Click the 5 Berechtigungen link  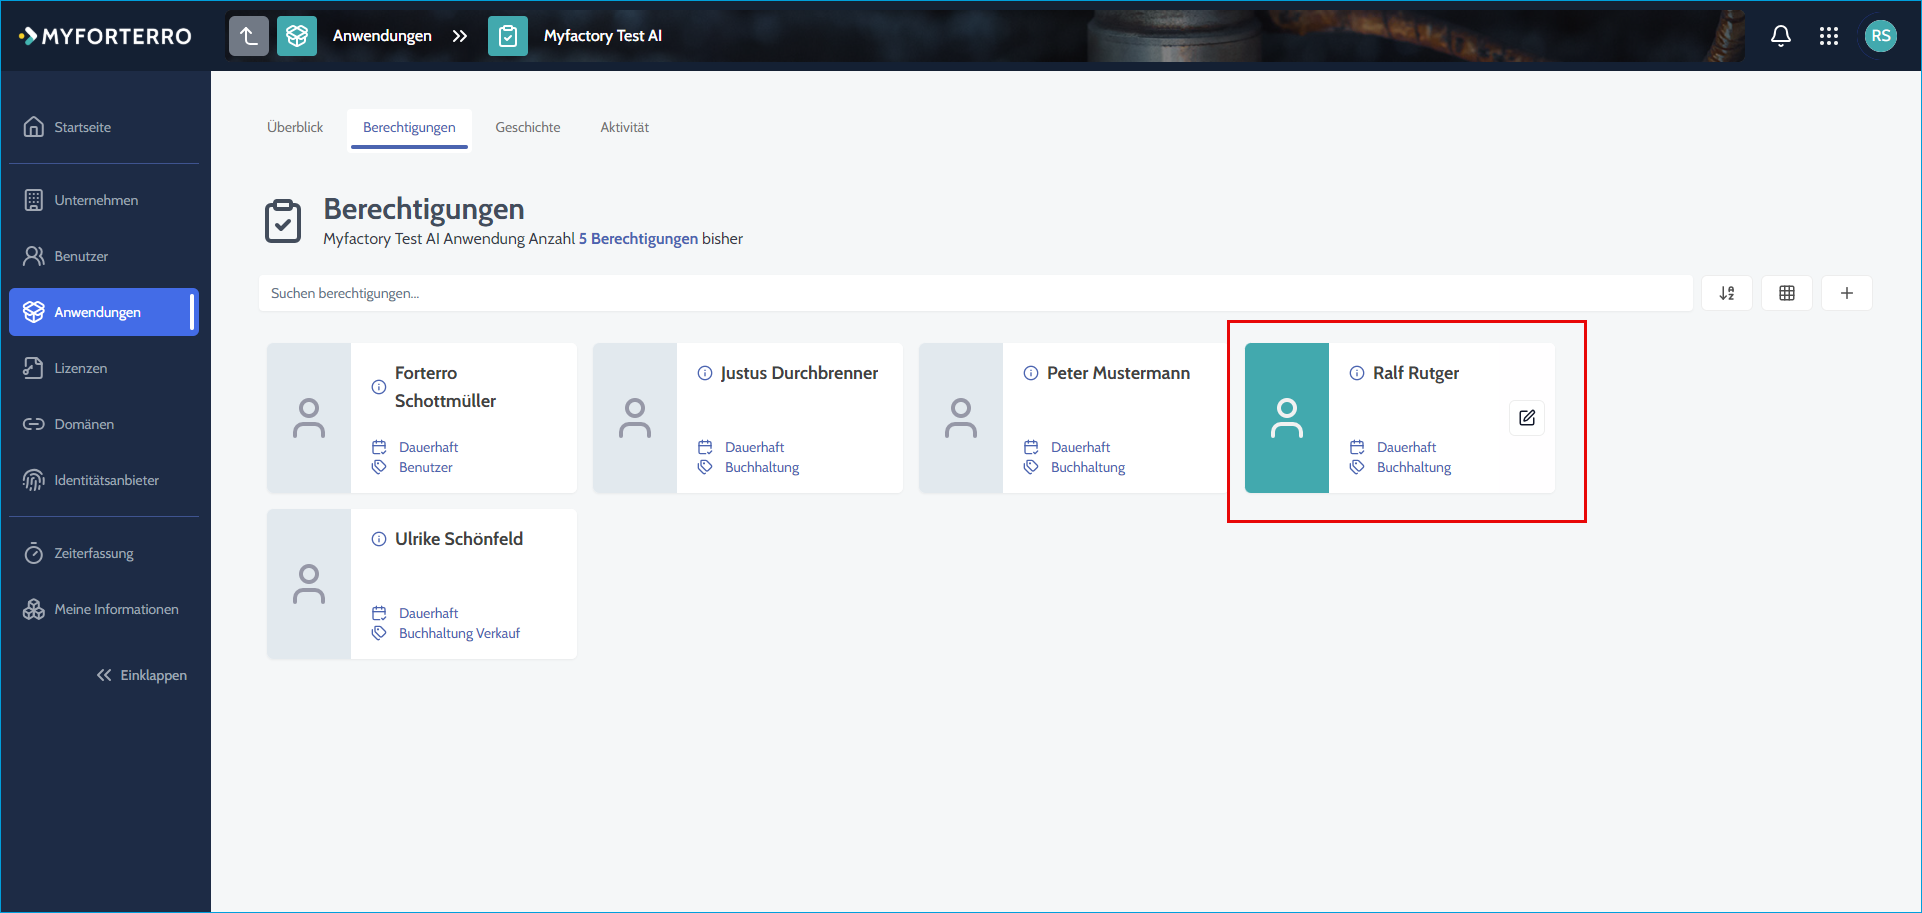[x=638, y=239]
